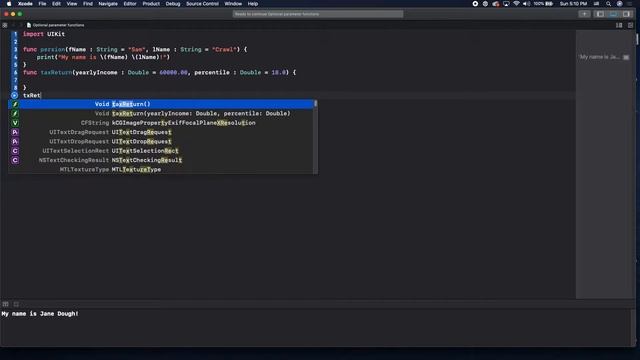
Task: Click the clock showing Sun 5:10 PM
Action: (x=573, y=4)
